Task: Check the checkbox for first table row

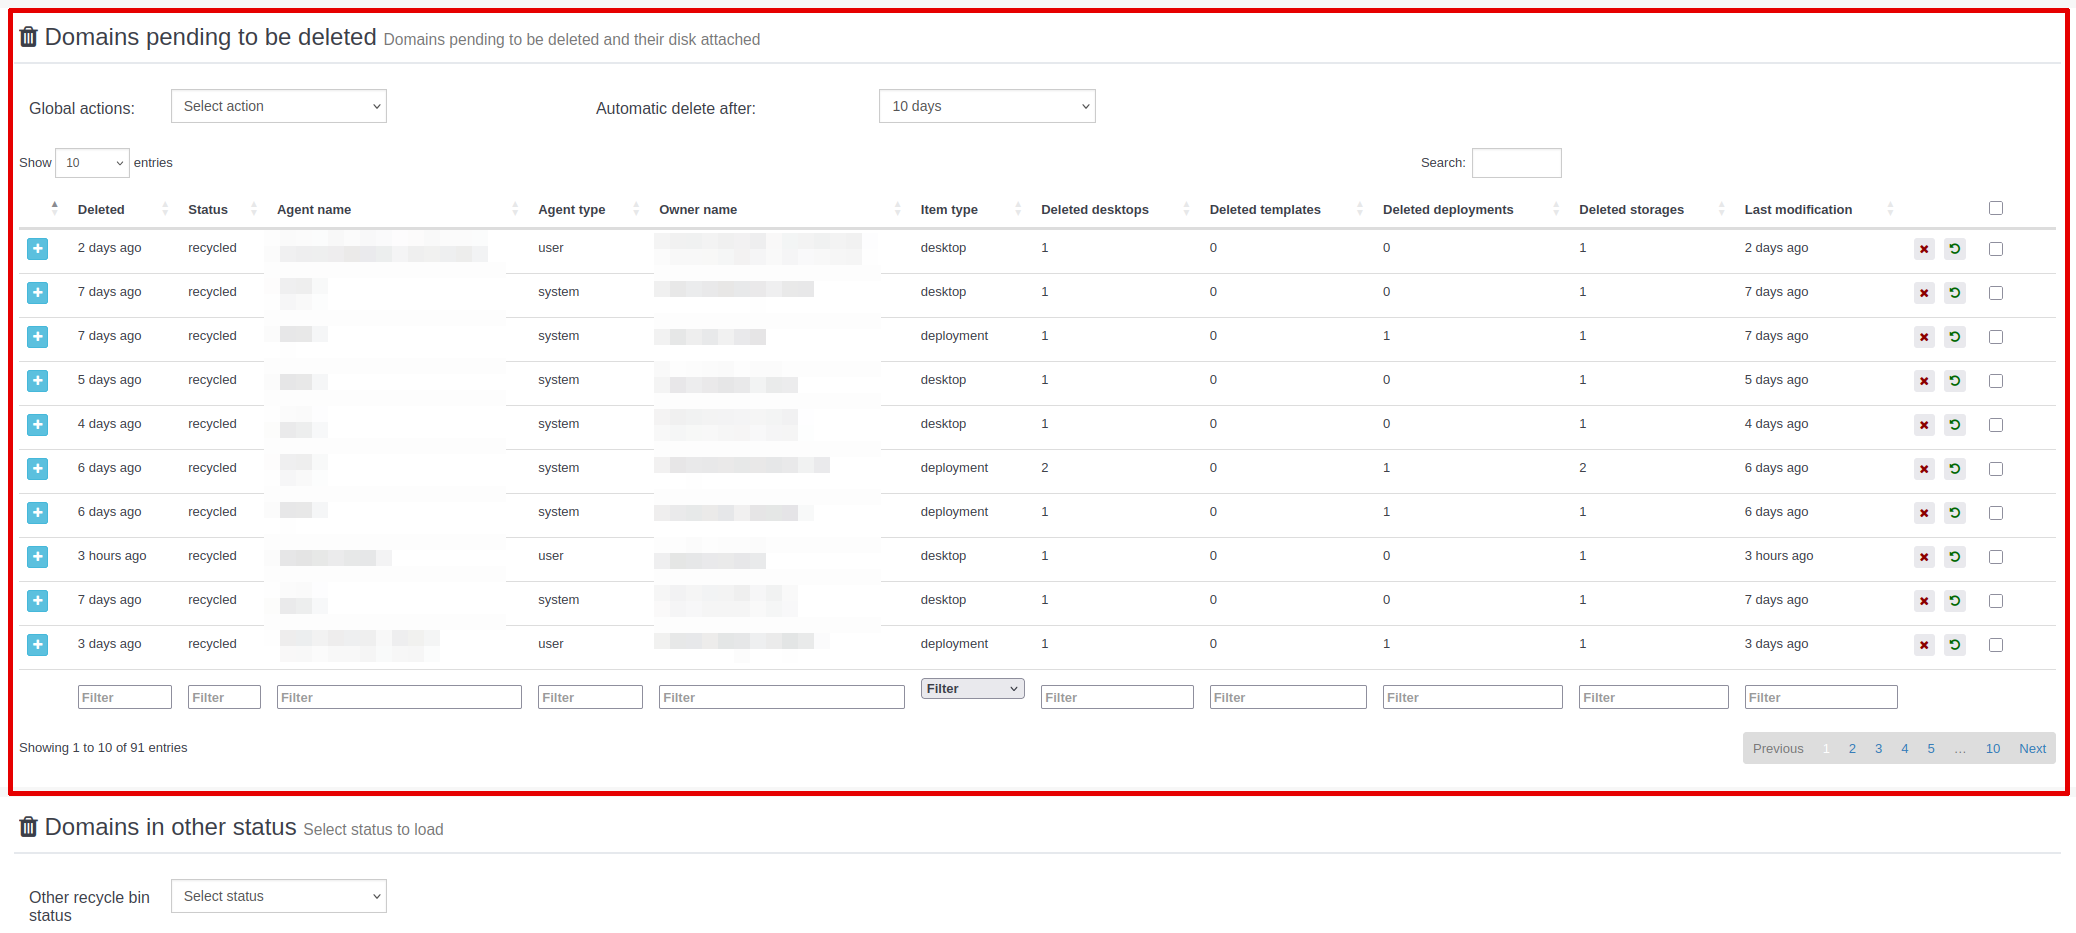Action: click(x=1995, y=249)
